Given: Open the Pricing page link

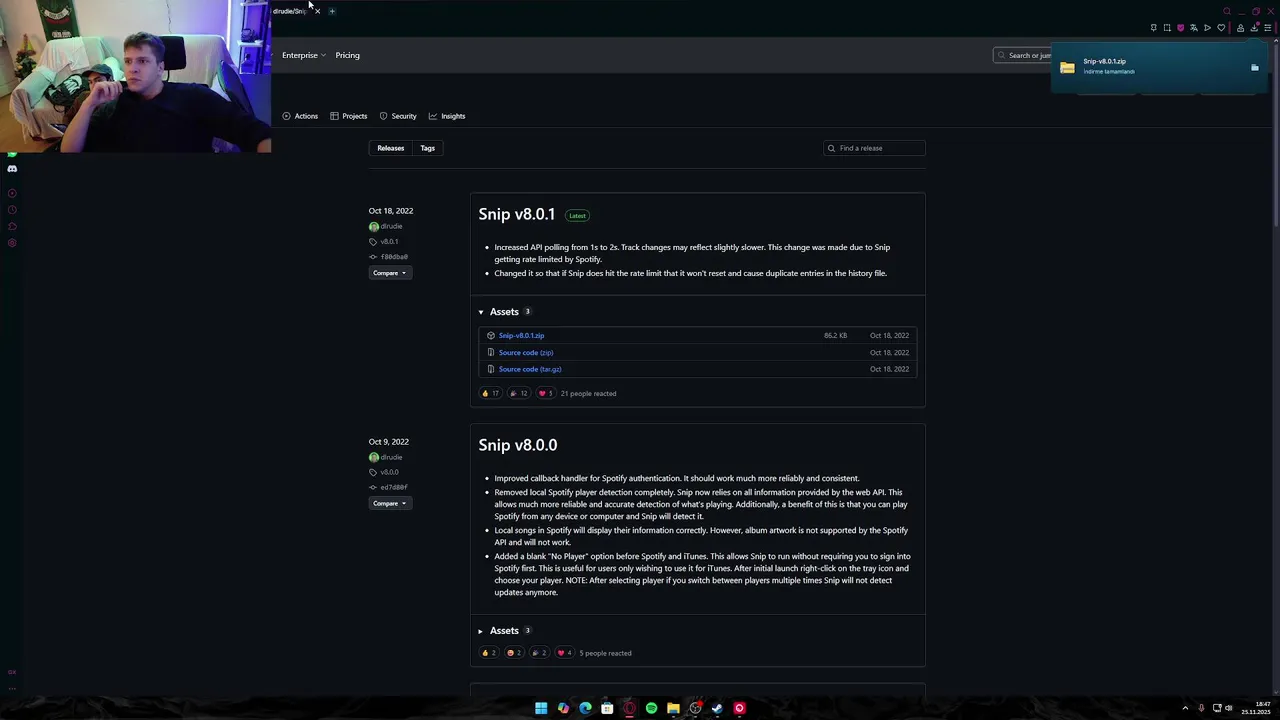Looking at the screenshot, I should pyautogui.click(x=347, y=55).
